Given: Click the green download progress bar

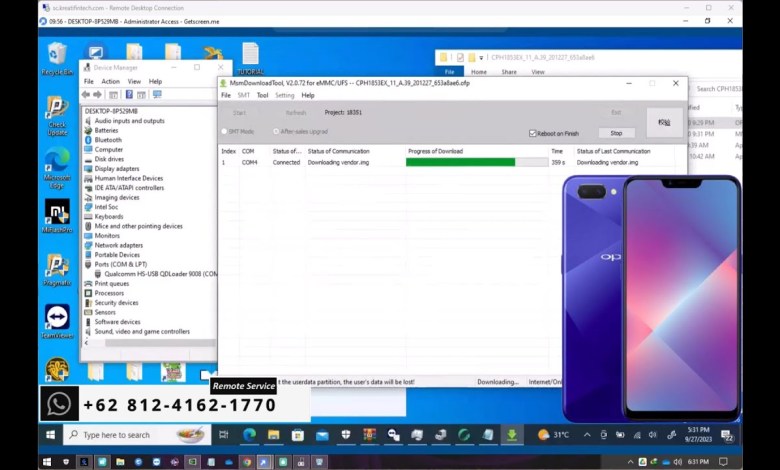Looking at the screenshot, I should tap(460, 162).
